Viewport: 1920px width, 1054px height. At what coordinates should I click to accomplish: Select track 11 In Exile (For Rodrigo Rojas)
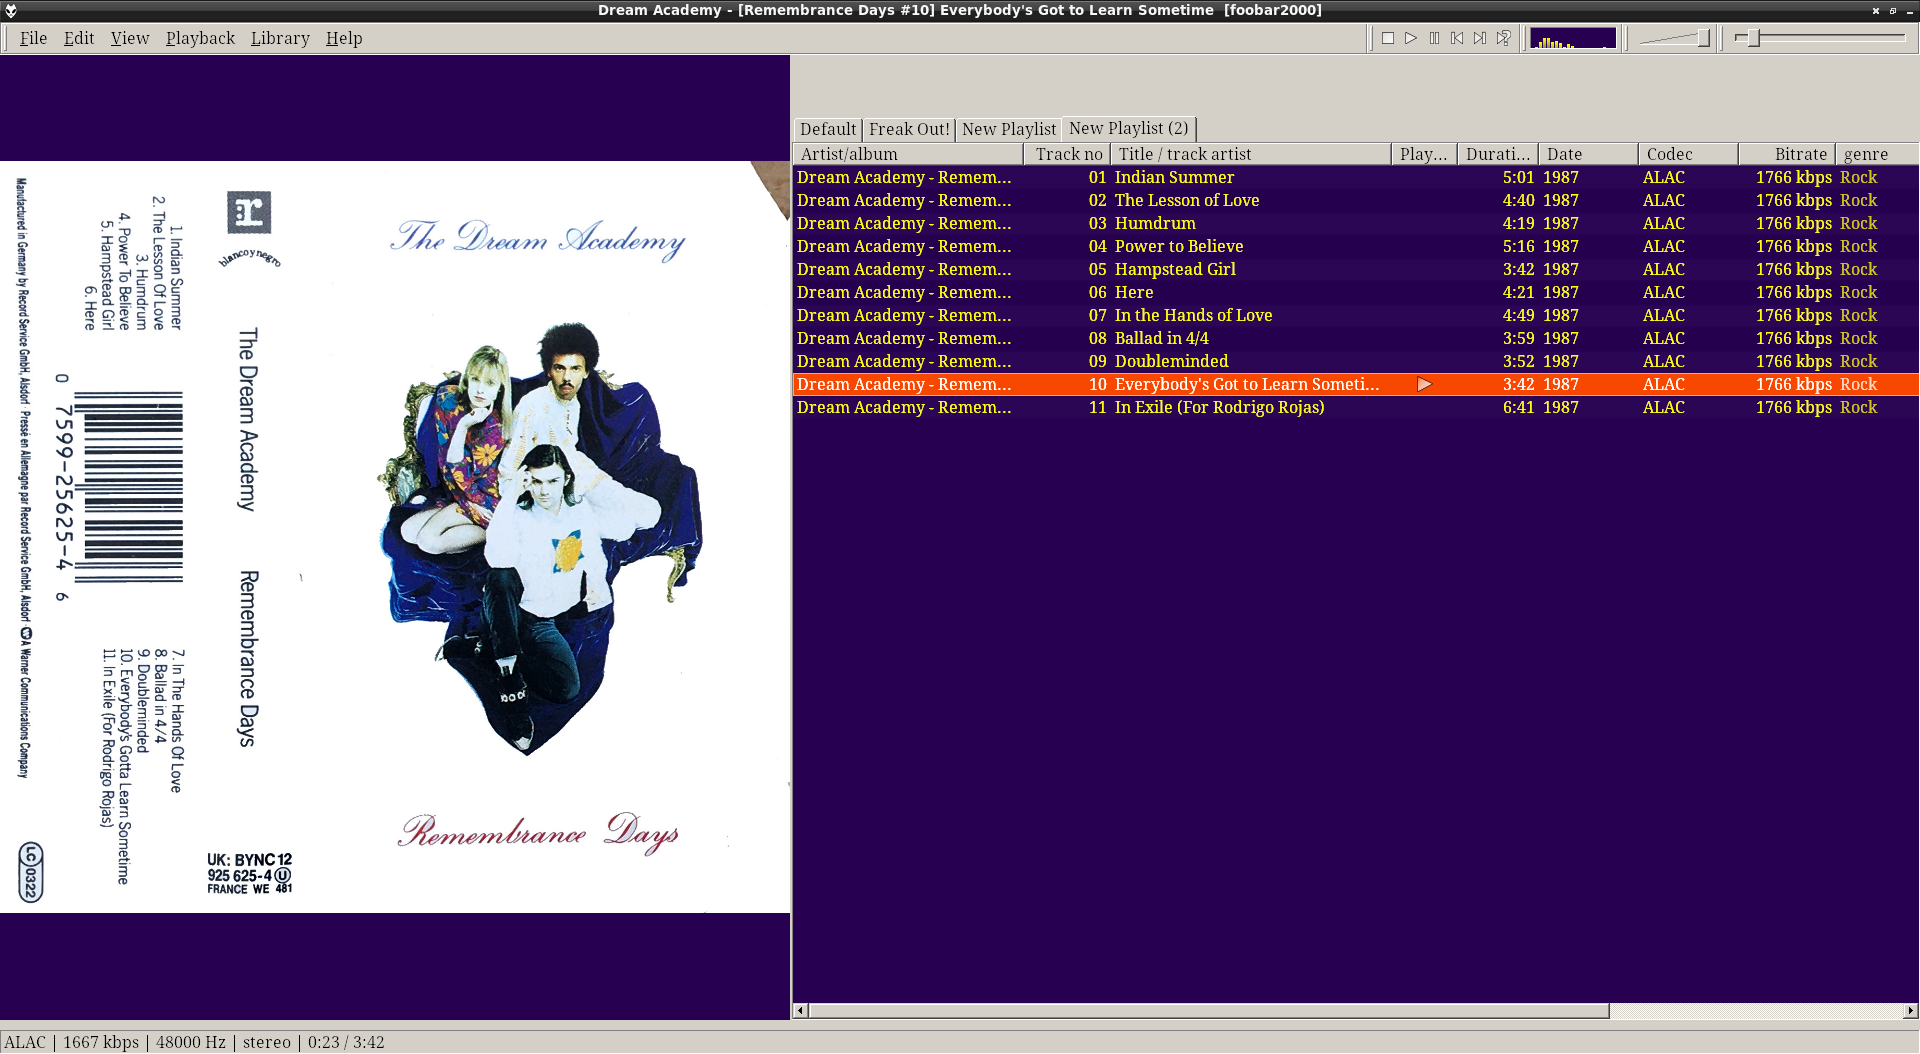(1356, 407)
